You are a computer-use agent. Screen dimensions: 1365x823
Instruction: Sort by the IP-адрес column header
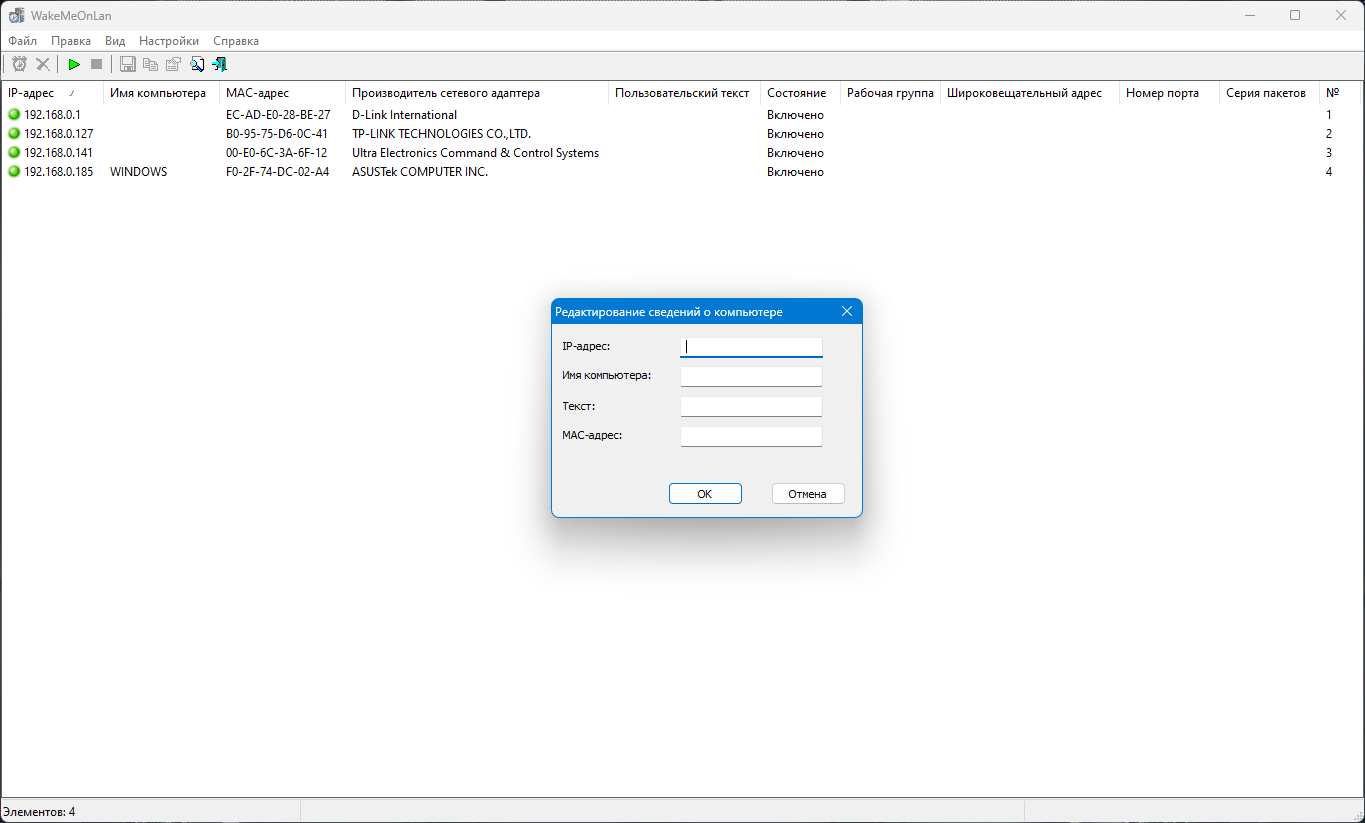click(52, 93)
